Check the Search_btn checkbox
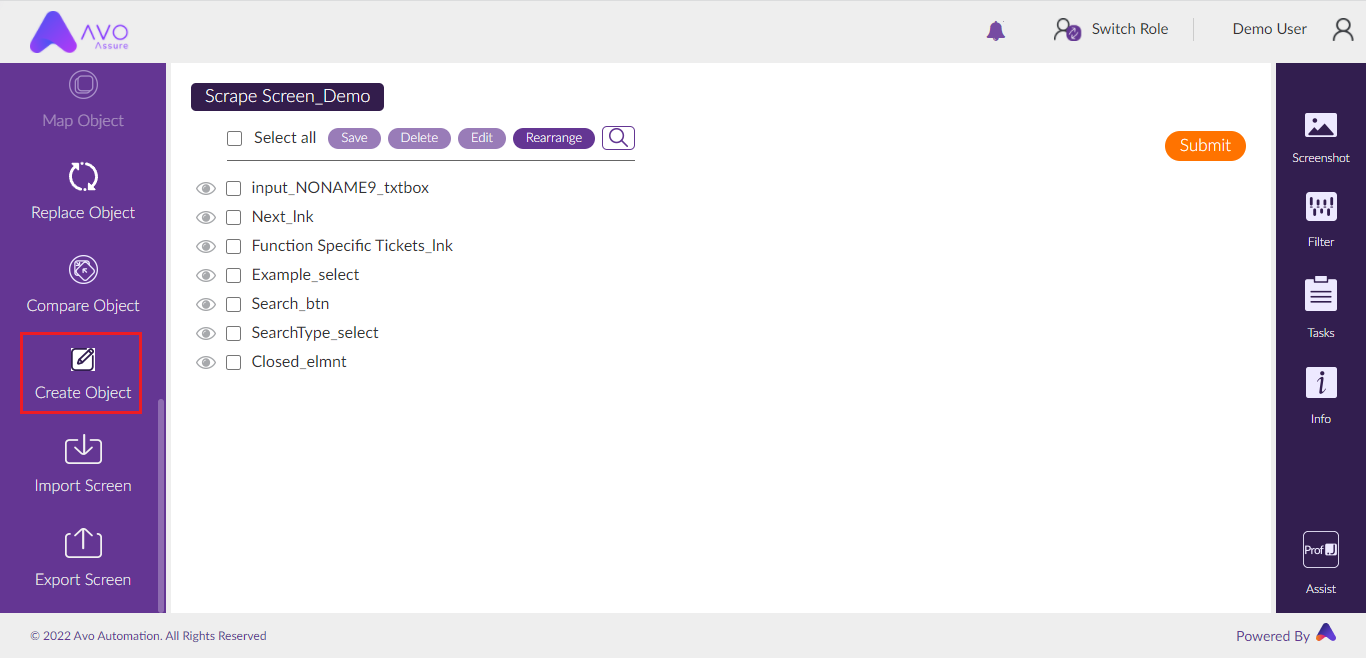 (x=234, y=304)
